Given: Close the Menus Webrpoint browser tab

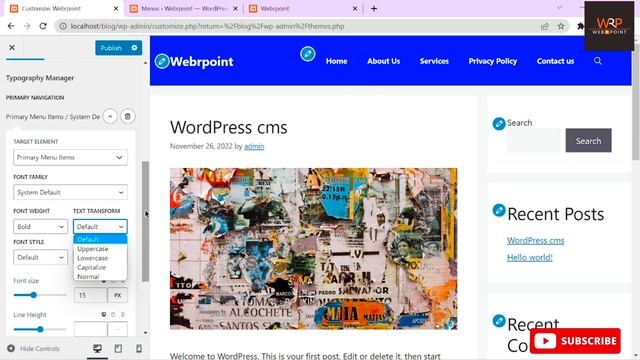Looking at the screenshot, I should [235, 9].
